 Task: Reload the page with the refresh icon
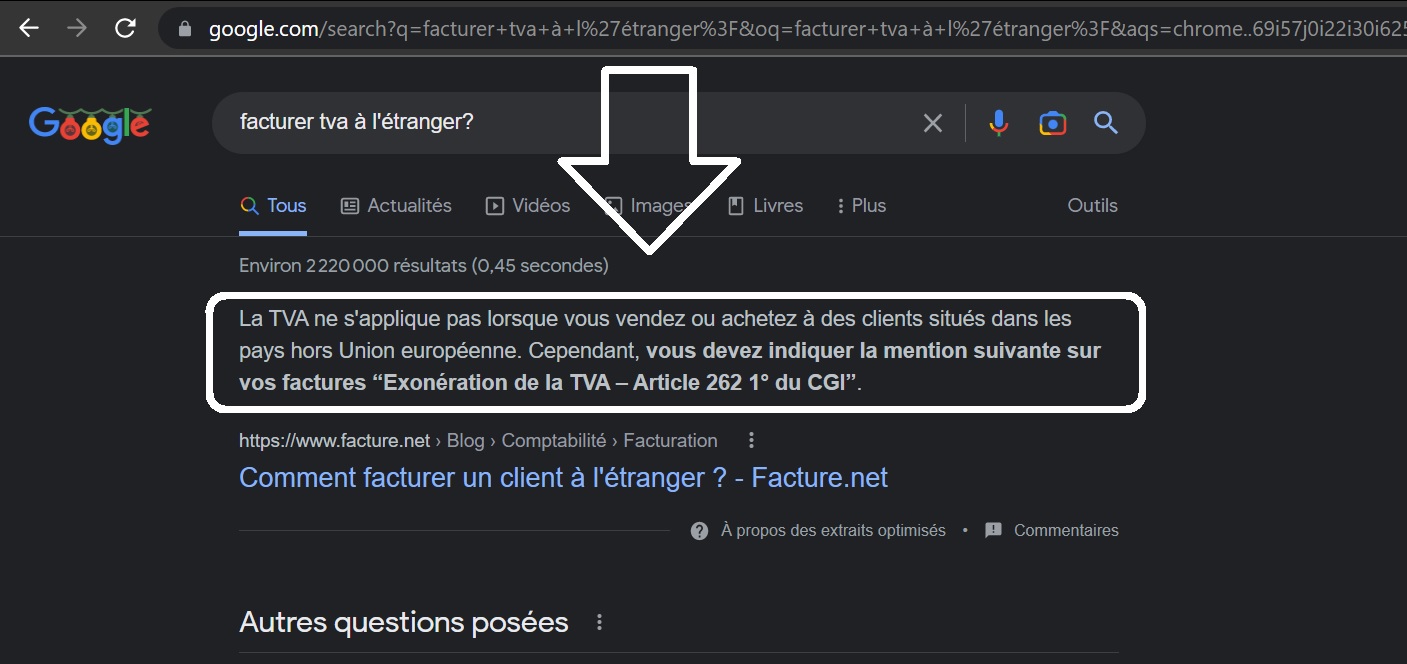(125, 28)
